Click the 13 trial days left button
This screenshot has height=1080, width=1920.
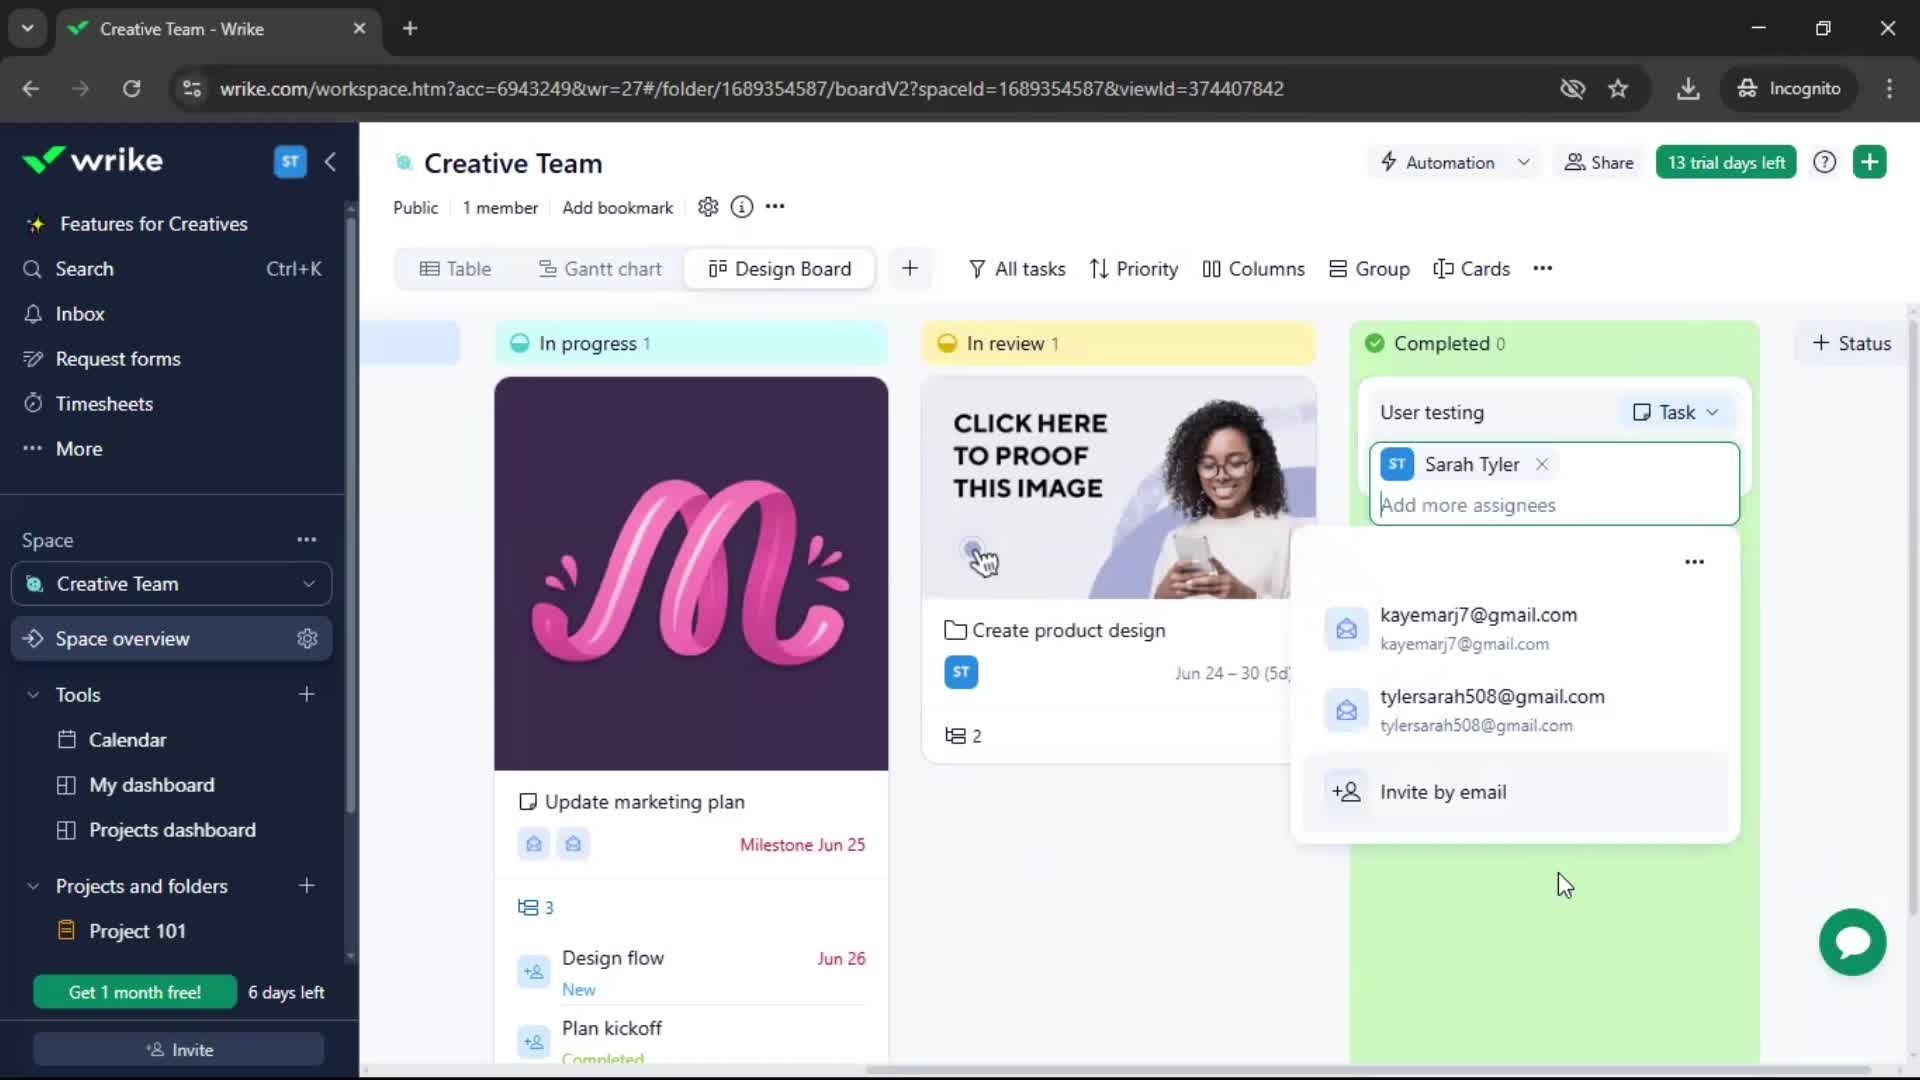tap(1726, 162)
